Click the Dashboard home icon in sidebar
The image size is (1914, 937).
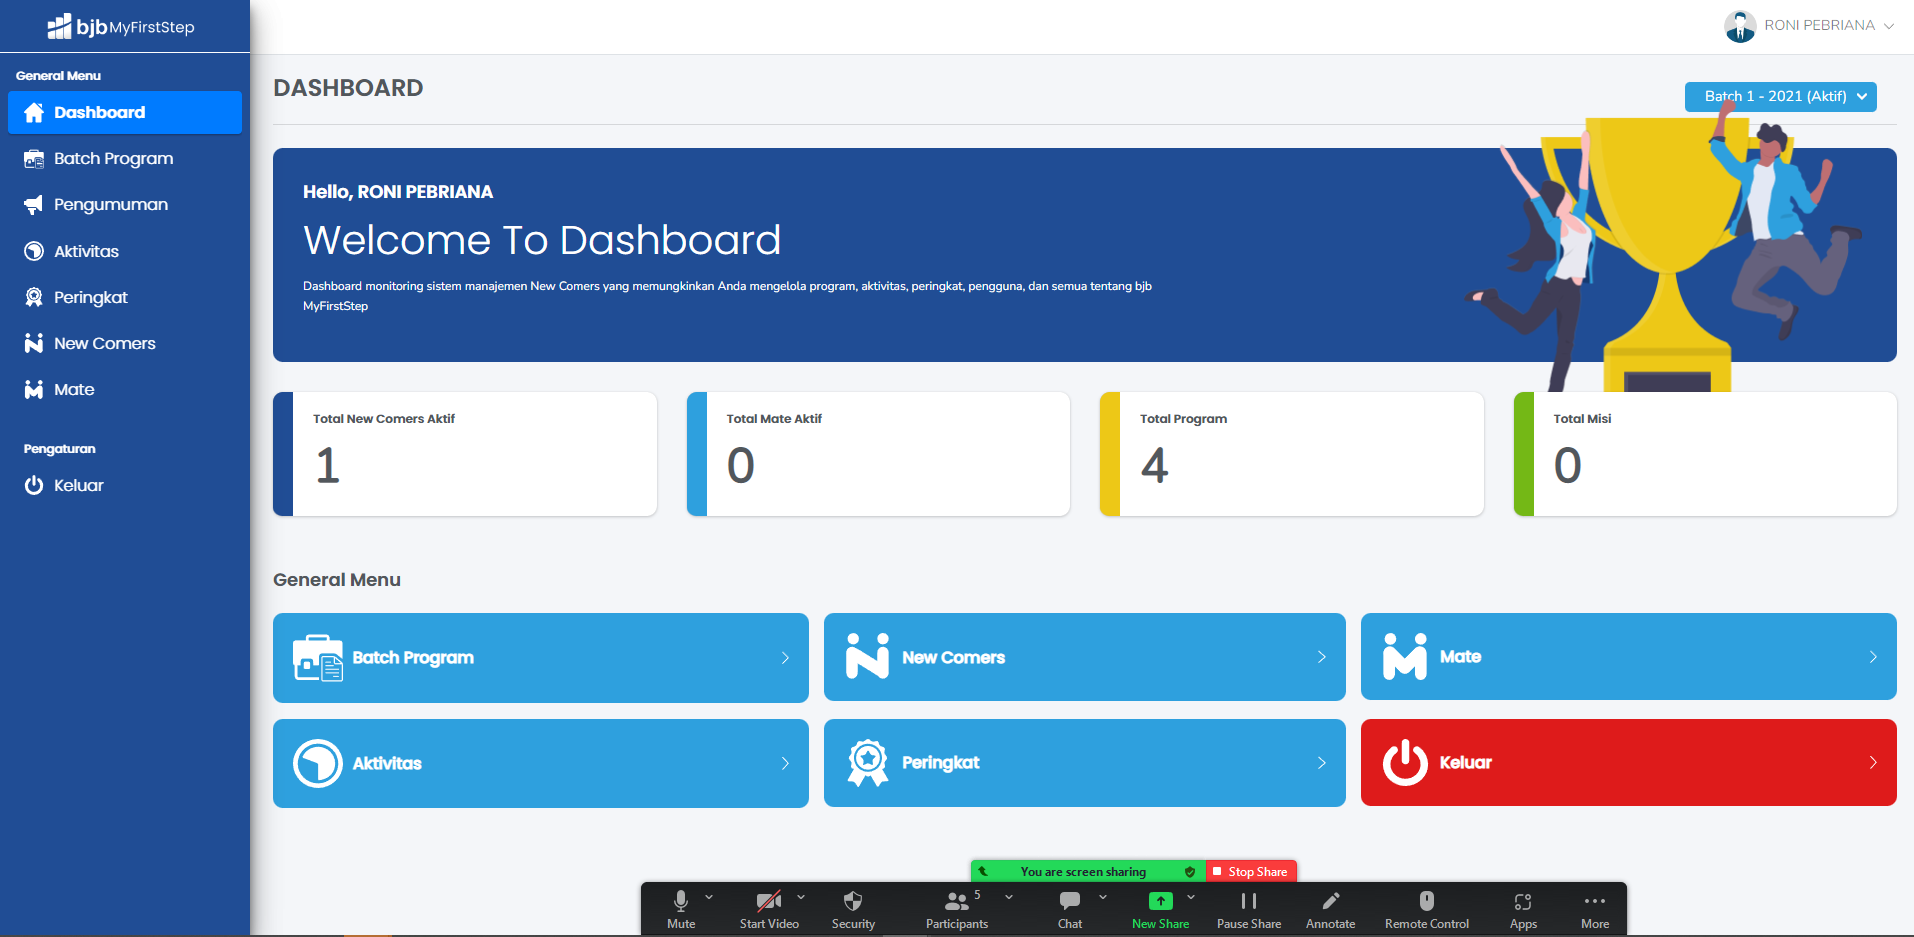click(34, 113)
